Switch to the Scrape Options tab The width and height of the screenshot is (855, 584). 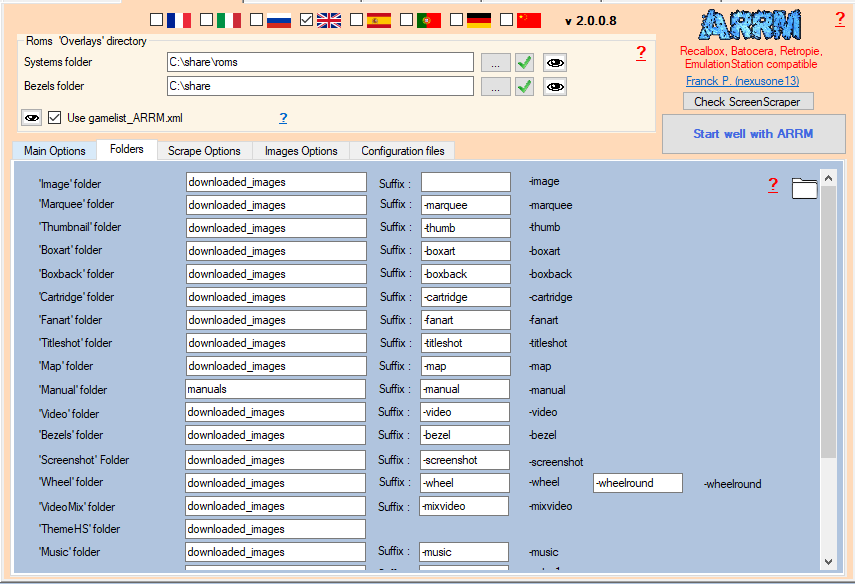coord(204,151)
